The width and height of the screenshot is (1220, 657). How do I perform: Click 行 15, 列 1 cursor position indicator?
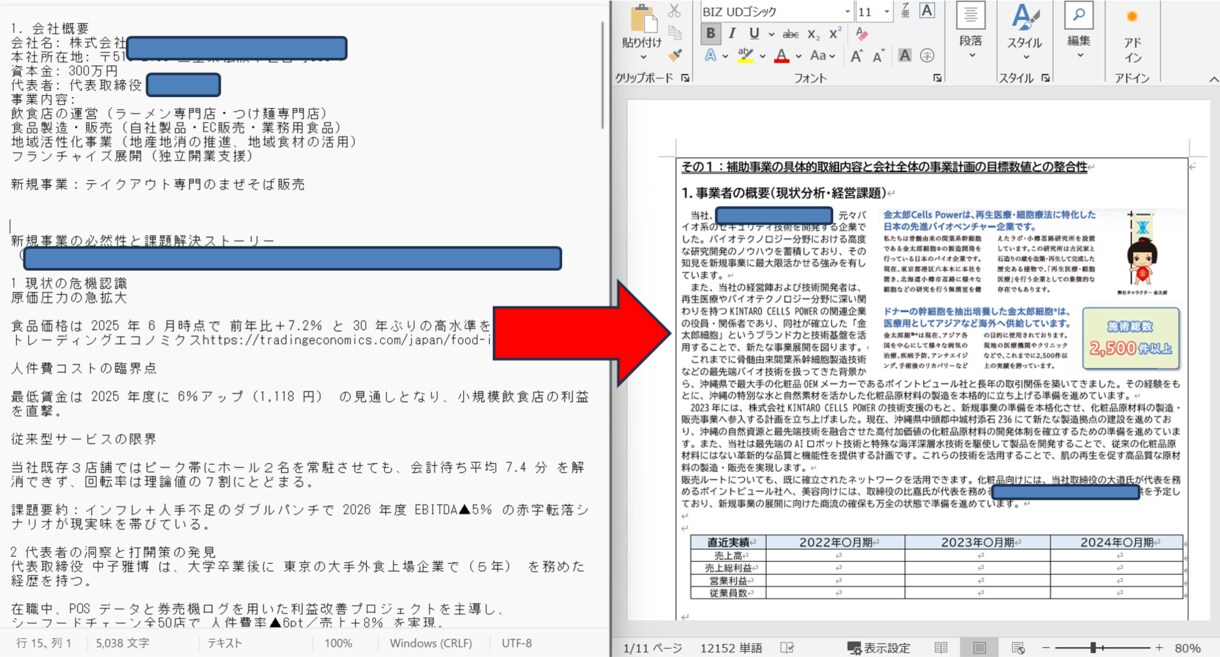point(42,644)
